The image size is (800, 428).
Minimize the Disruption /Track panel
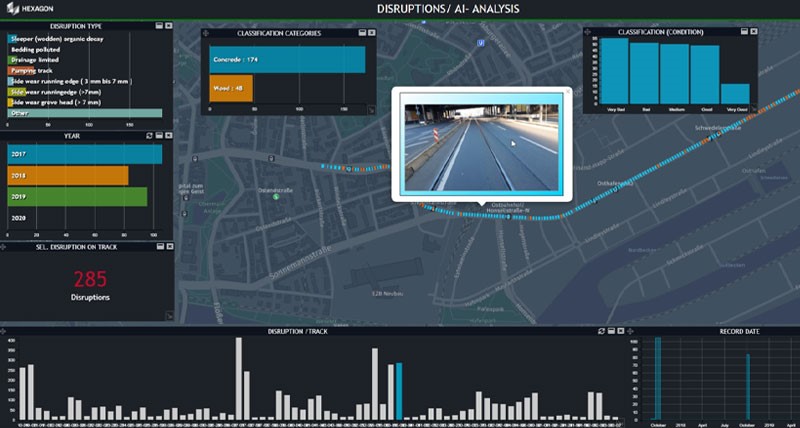point(611,331)
